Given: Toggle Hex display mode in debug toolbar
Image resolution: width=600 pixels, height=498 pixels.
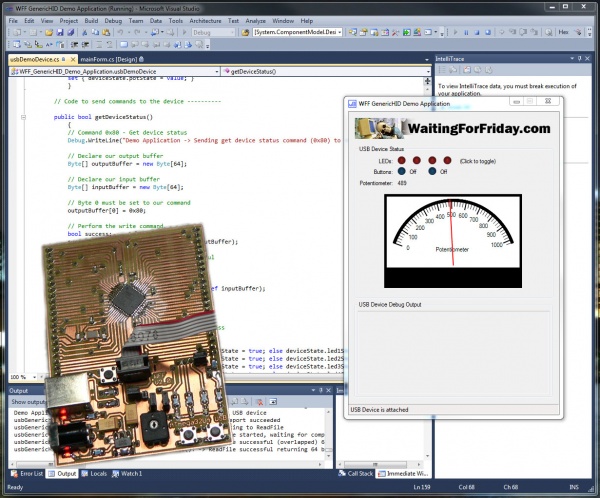Looking at the screenshot, I should pyautogui.click(x=563, y=32).
